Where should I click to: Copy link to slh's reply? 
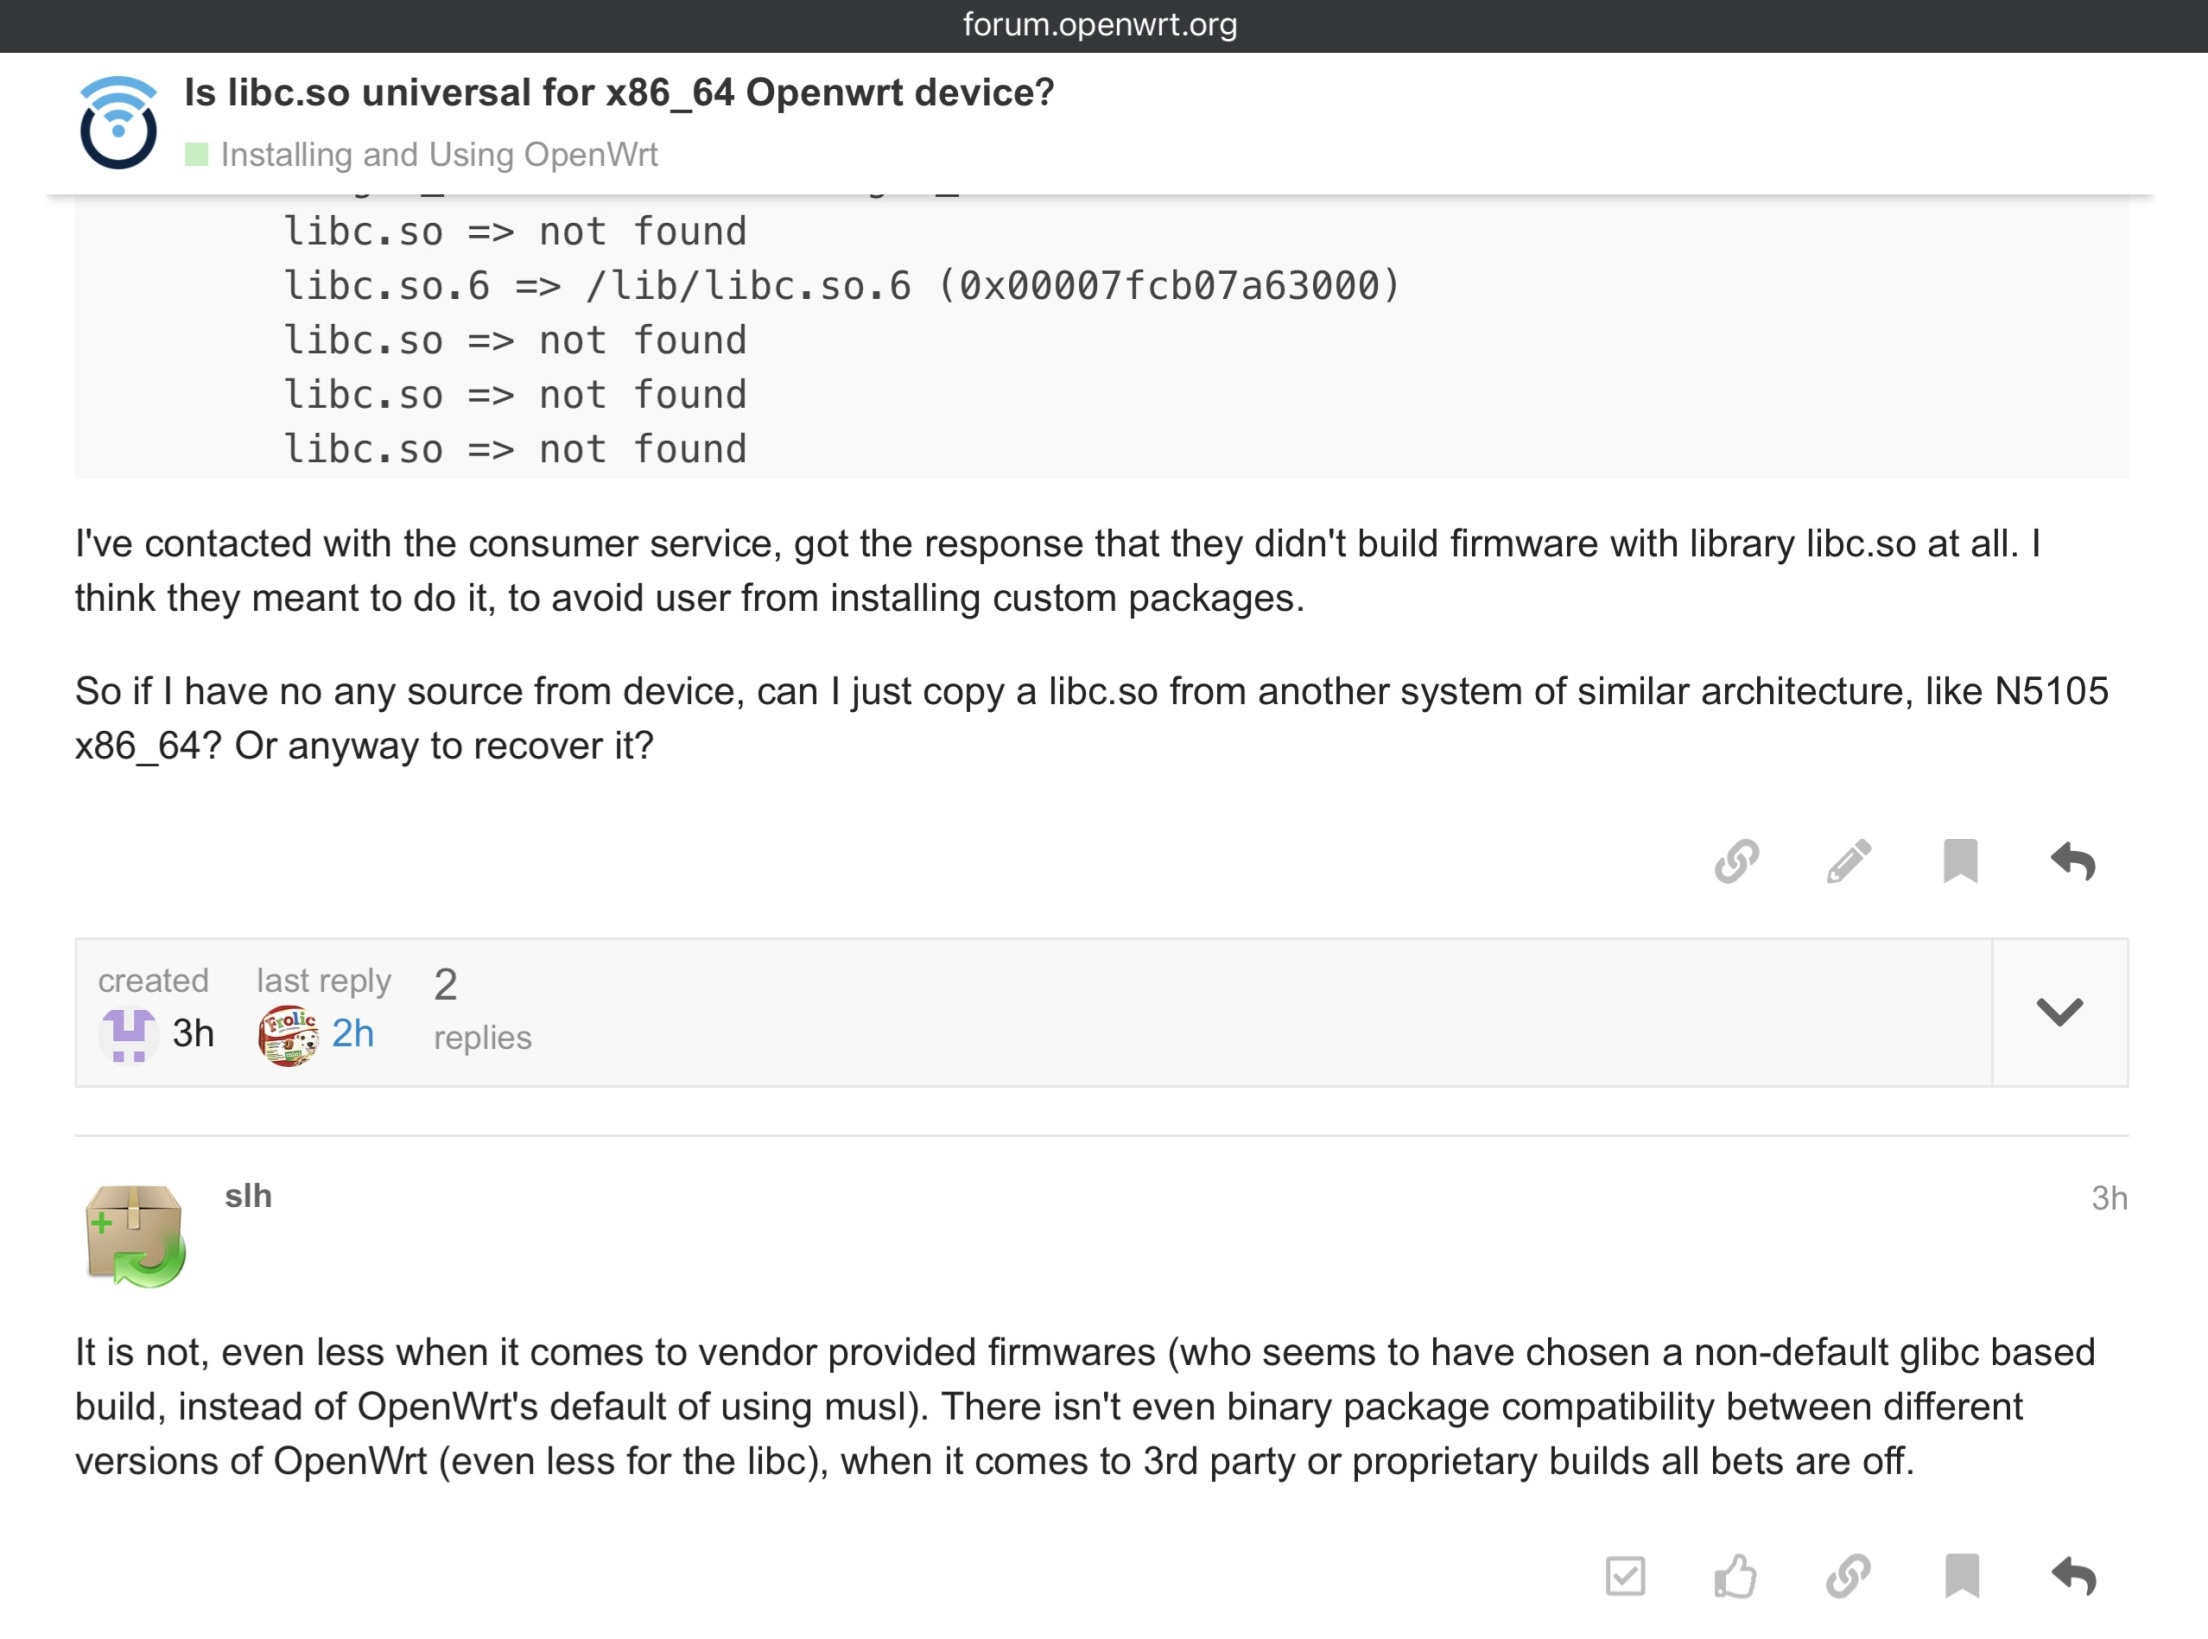[x=1848, y=1577]
